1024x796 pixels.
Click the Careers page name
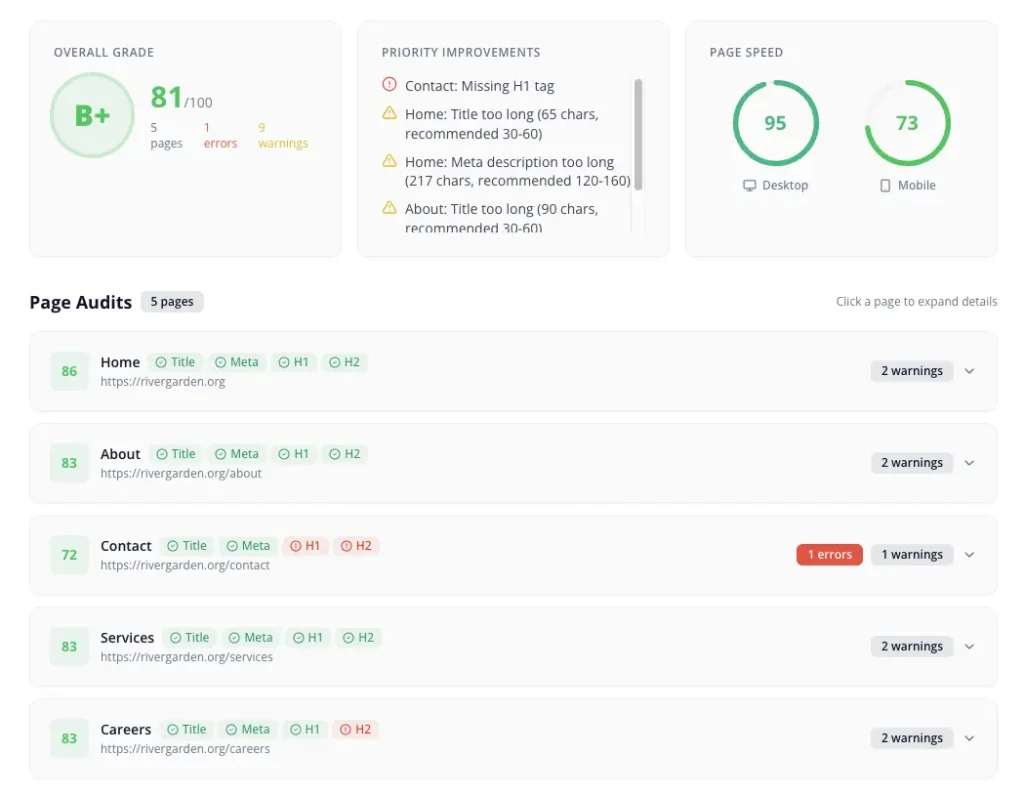pyautogui.click(x=125, y=729)
